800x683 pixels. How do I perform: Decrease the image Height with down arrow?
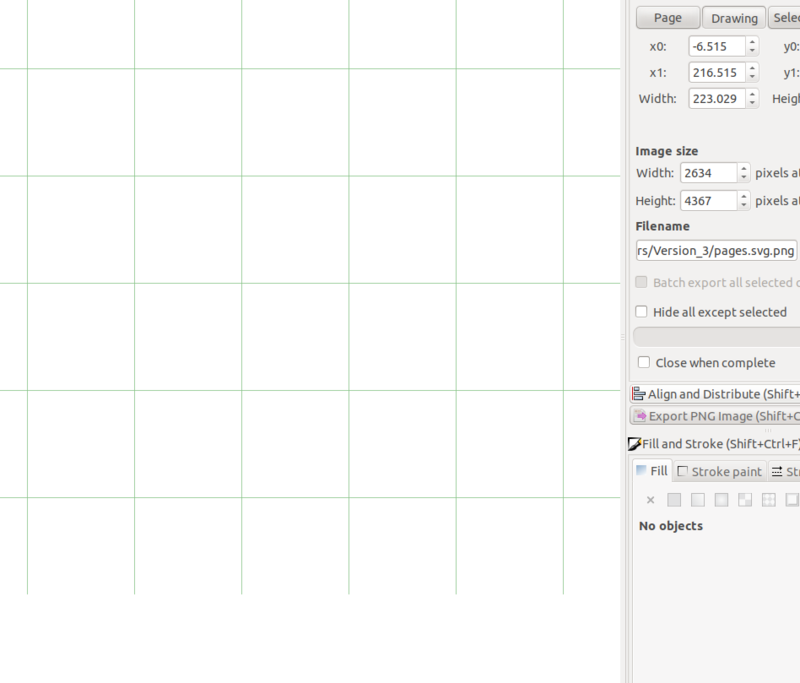click(743, 205)
